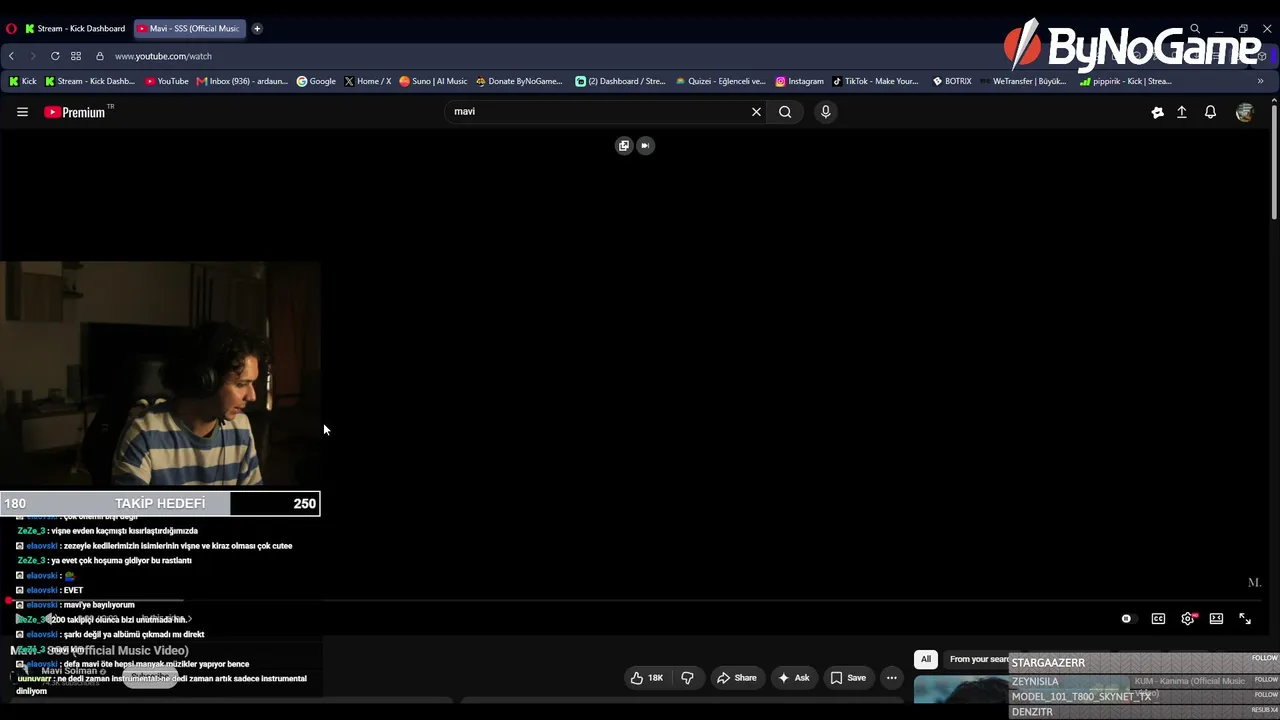The width and height of the screenshot is (1280, 720).
Task: Select the All filter chip
Action: click(x=926, y=659)
